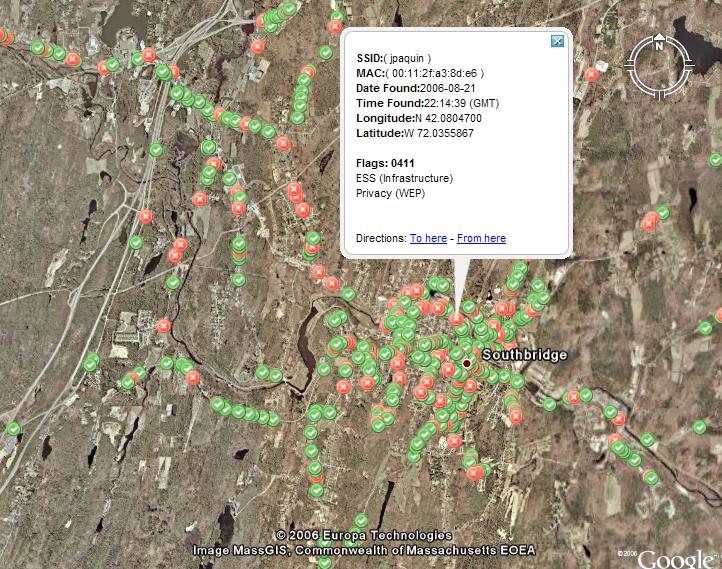Click the Google logo in the corner
Image resolution: width=722 pixels, height=569 pixels.
679,558
